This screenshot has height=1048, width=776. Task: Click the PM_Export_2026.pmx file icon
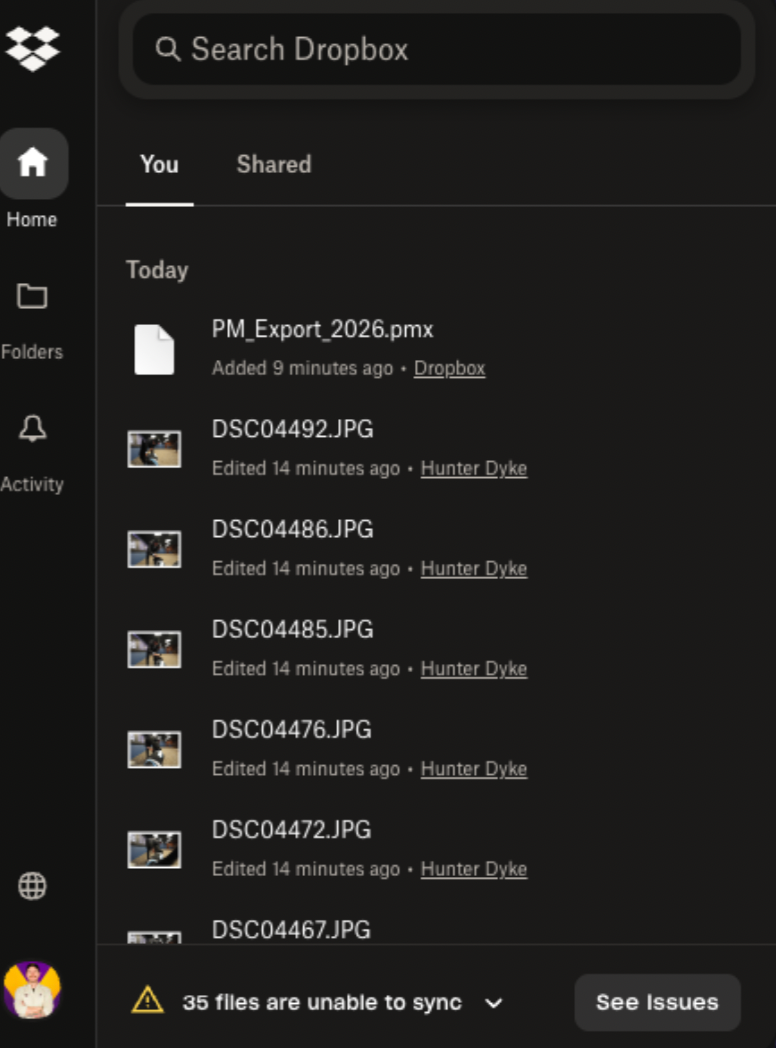[154, 349]
